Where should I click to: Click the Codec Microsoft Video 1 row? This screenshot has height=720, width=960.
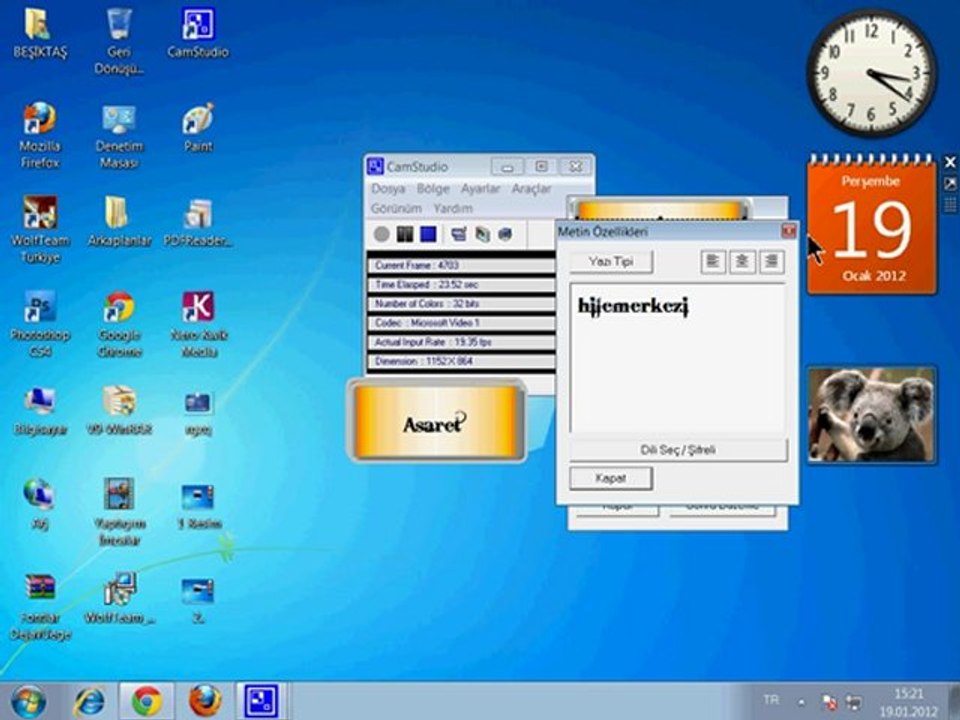pyautogui.click(x=460, y=323)
